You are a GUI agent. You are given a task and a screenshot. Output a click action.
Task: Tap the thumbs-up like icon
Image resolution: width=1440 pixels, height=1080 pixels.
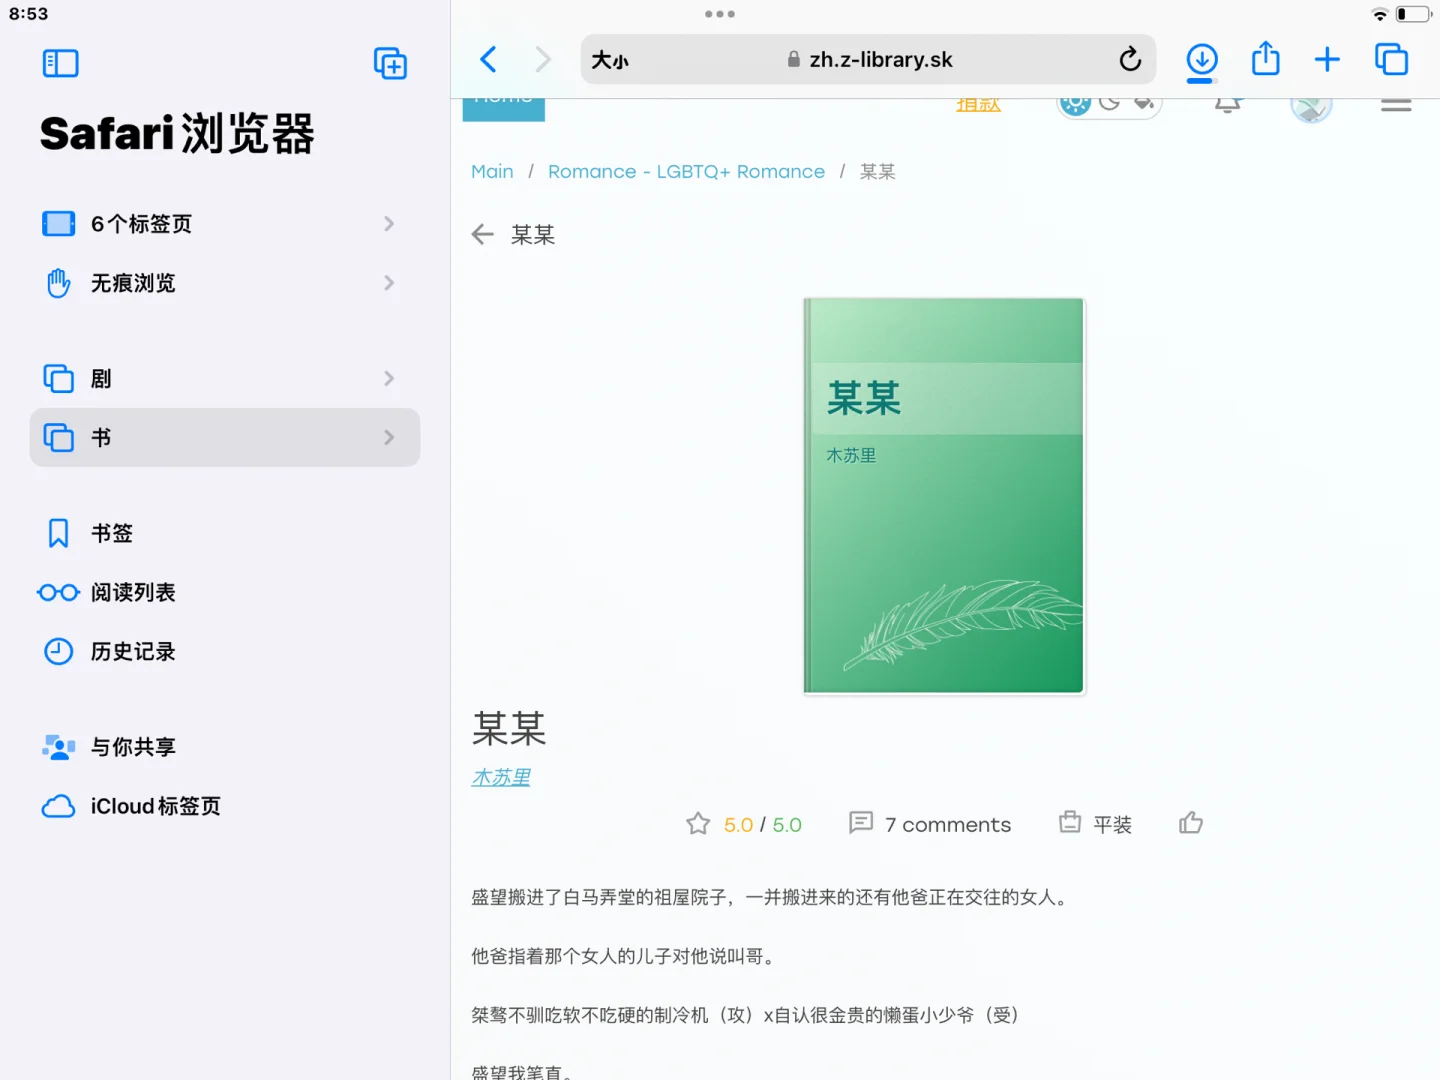click(x=1190, y=822)
